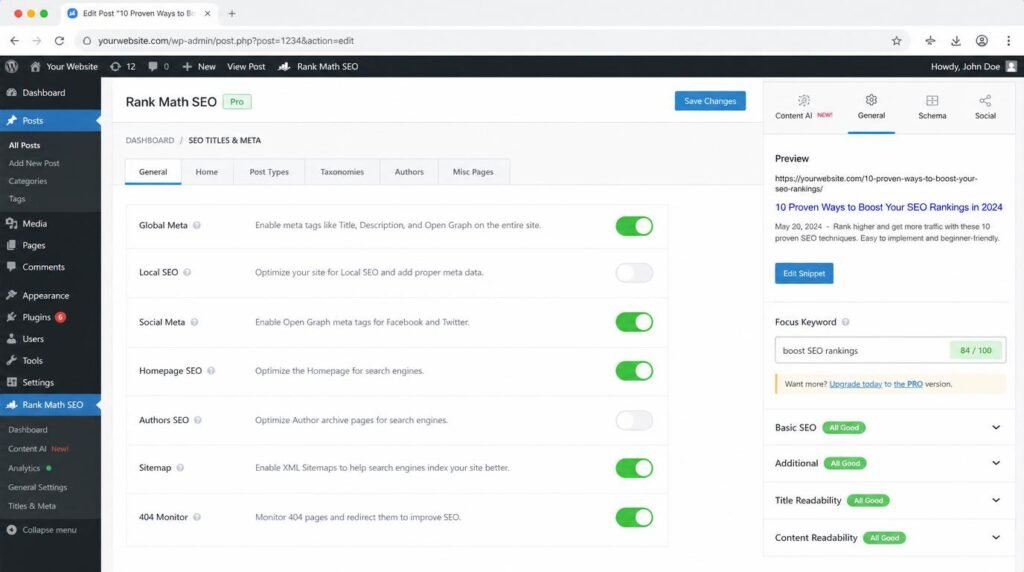Reload the page with the refresh icon
The width and height of the screenshot is (1024, 572).
tap(59, 40)
